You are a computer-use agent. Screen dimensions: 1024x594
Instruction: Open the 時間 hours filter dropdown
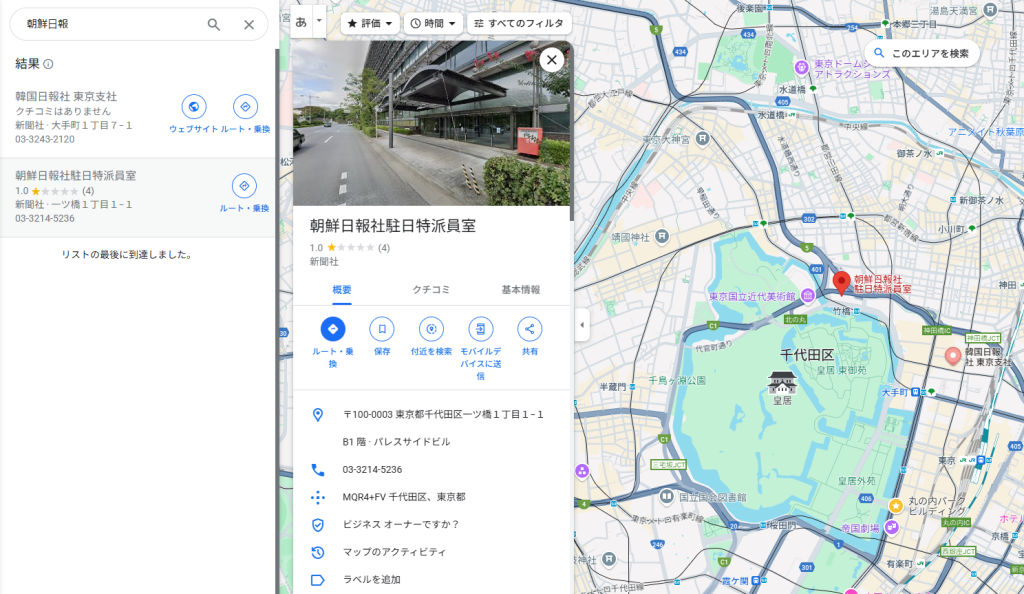[433, 23]
